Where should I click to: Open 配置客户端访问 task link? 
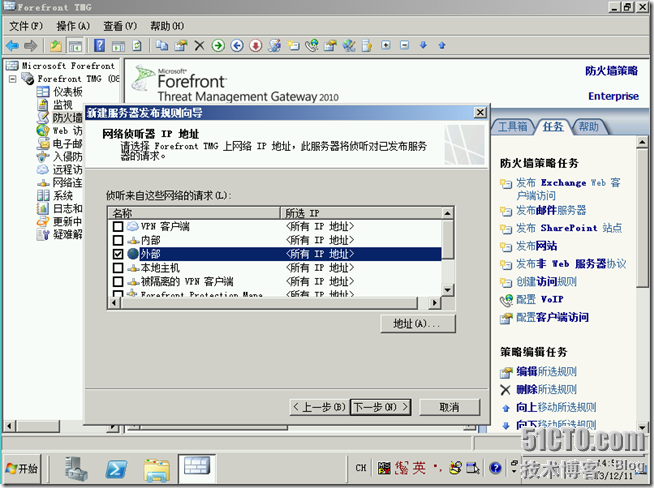(x=552, y=317)
